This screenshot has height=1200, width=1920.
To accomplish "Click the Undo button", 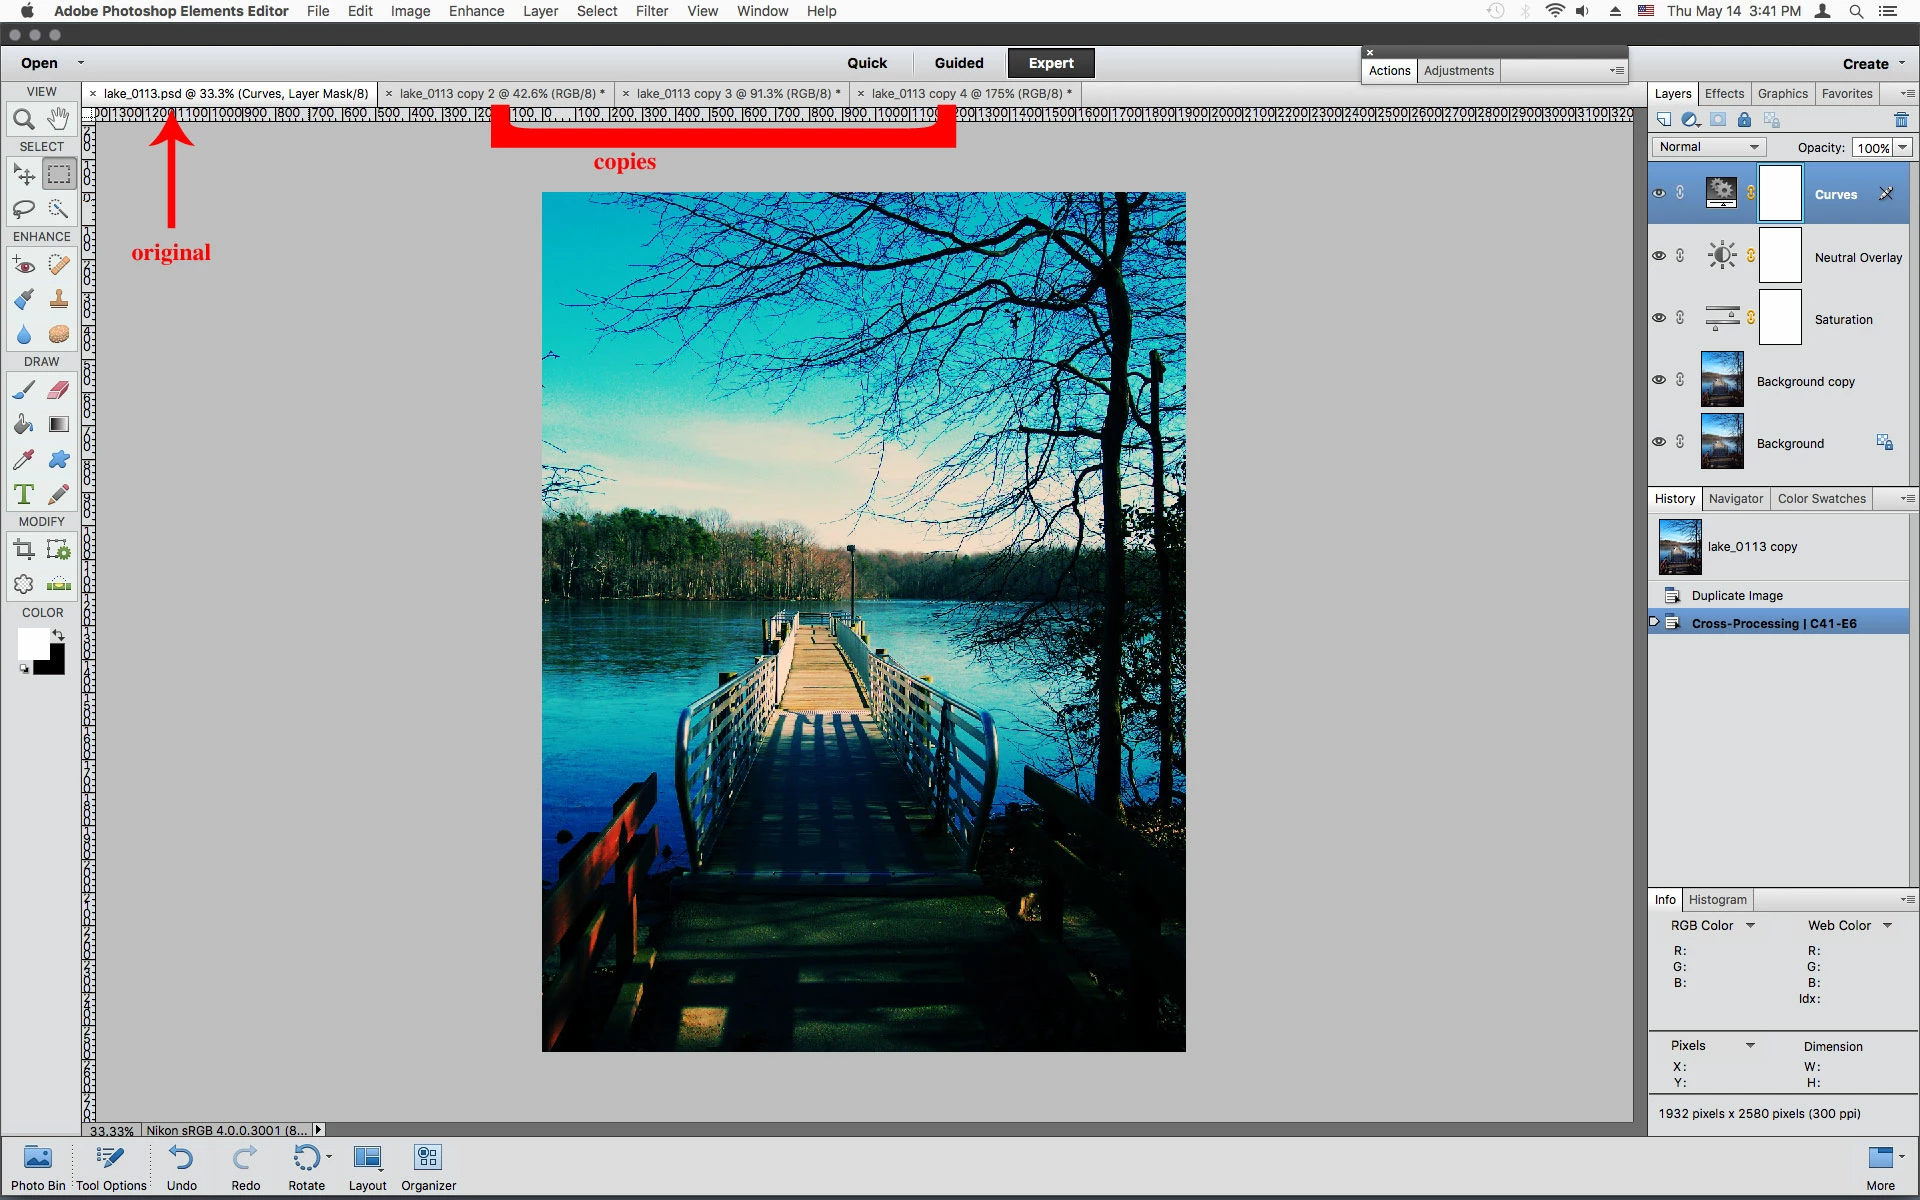I will tap(181, 1167).
